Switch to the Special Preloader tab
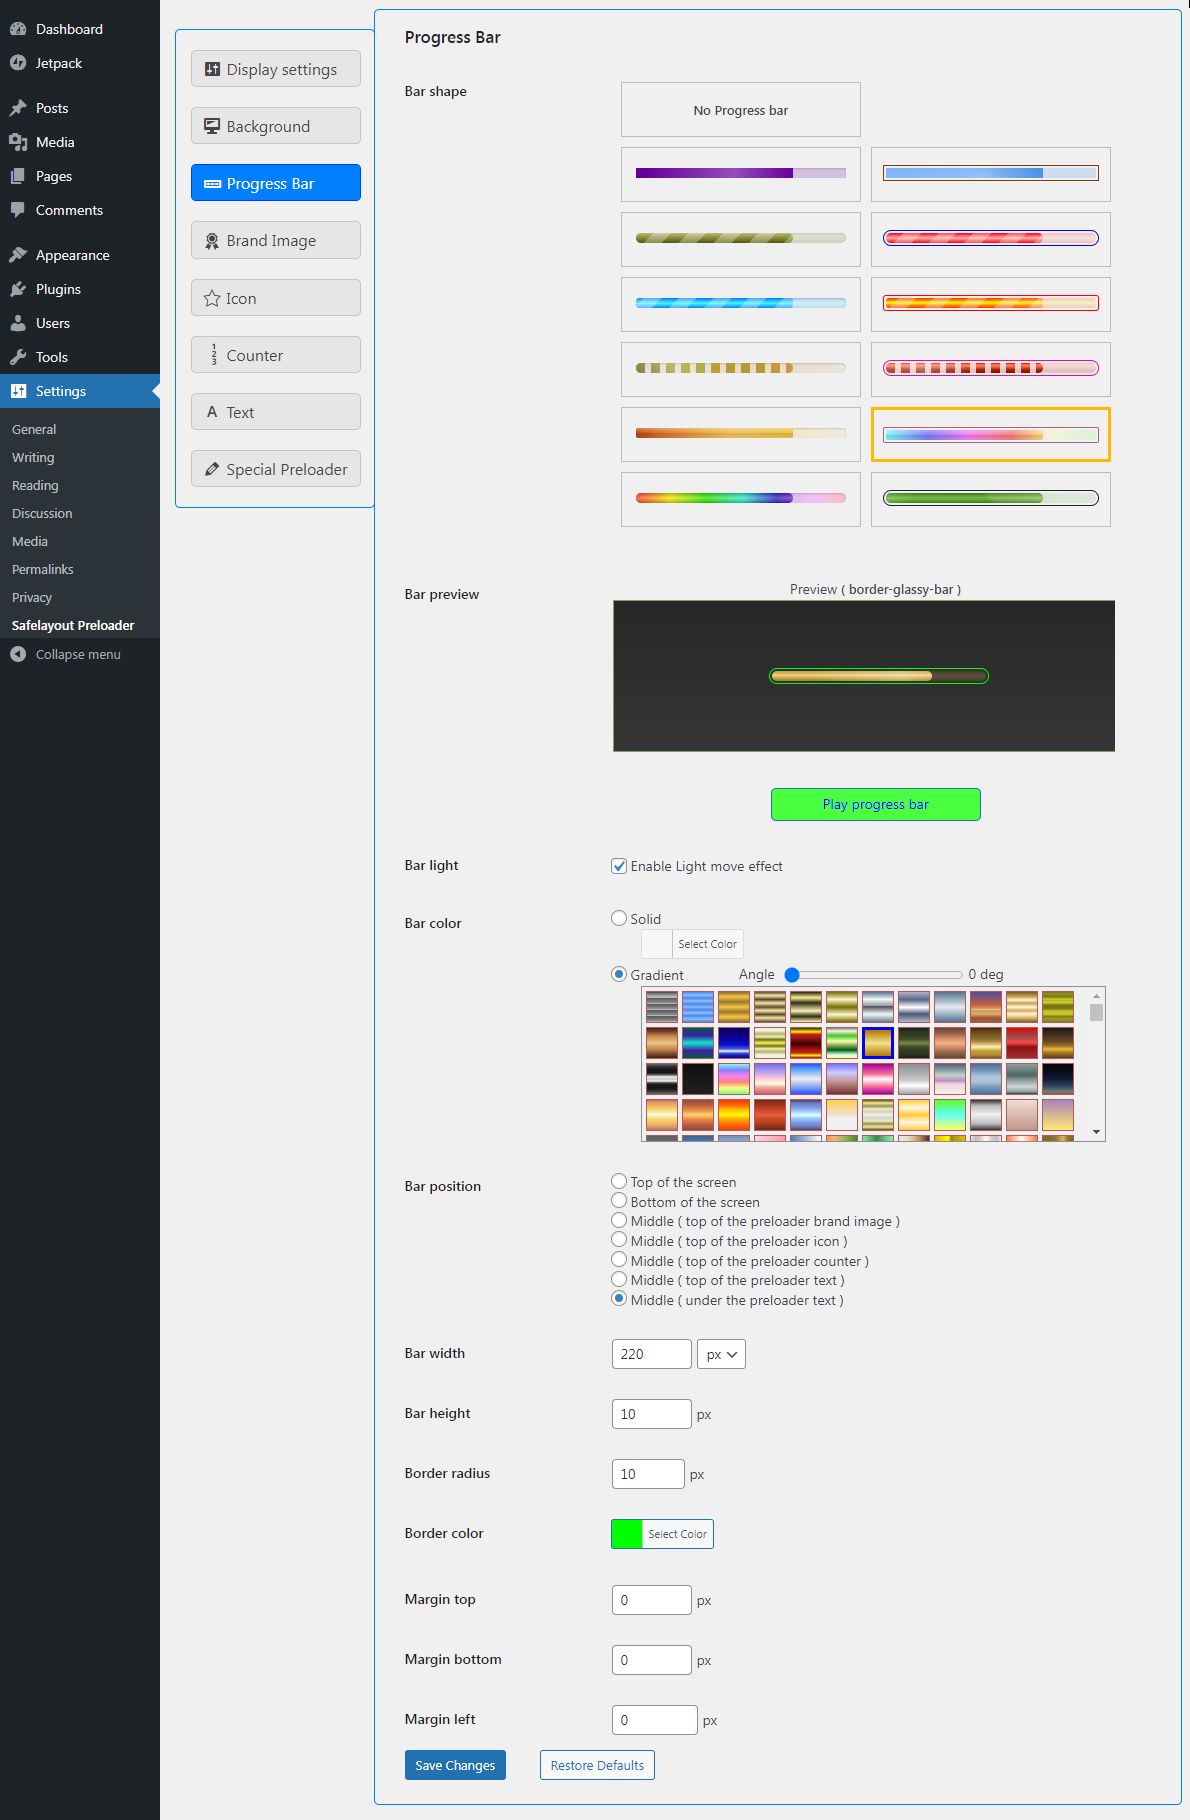Screen dimensions: 1190x1820 [276, 469]
